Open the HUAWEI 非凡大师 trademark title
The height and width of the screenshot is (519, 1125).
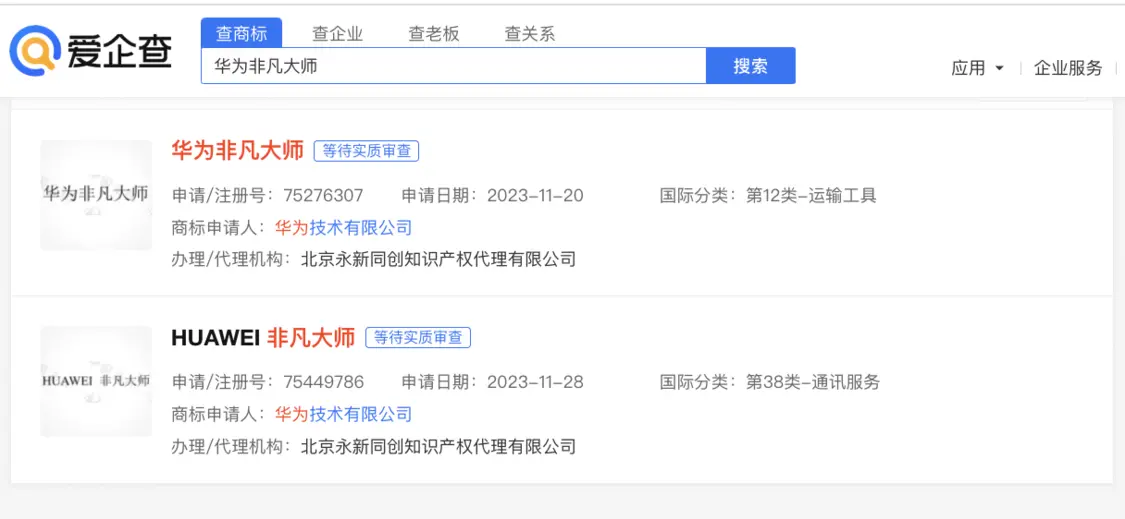(x=263, y=337)
